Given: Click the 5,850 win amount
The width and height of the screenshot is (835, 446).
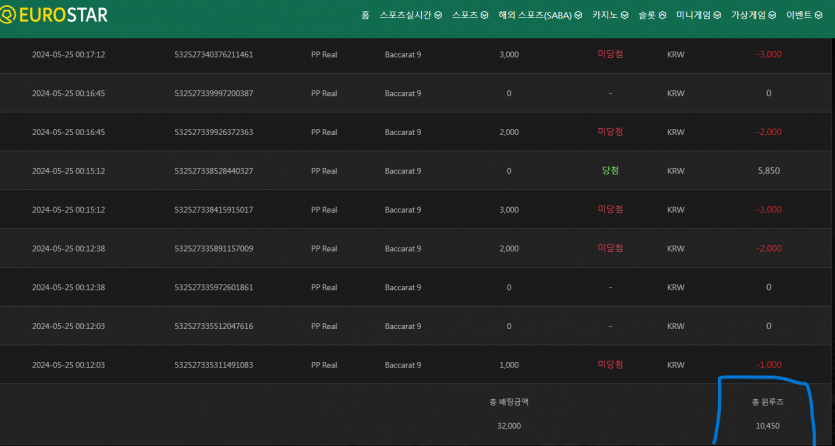Looking at the screenshot, I should pyautogui.click(x=768, y=171).
